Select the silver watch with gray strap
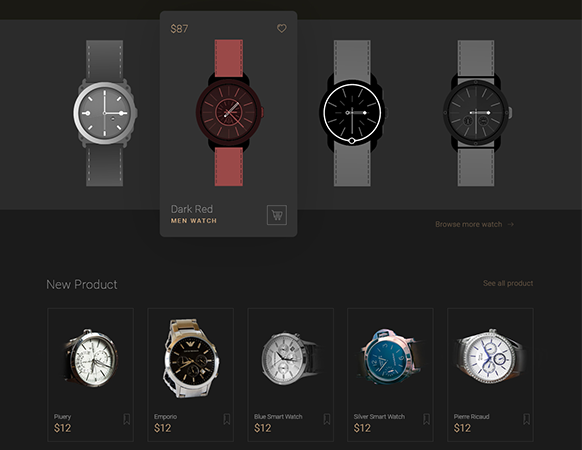Screen dimensions: 582x450 coord(105,113)
